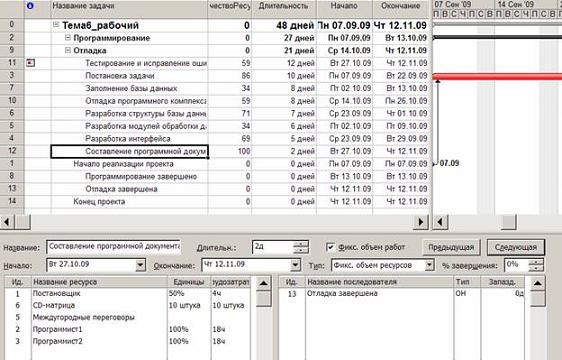Select milestone Отладка завершена in task table
Screen dimensions: 562x360
pyautogui.click(x=121, y=189)
